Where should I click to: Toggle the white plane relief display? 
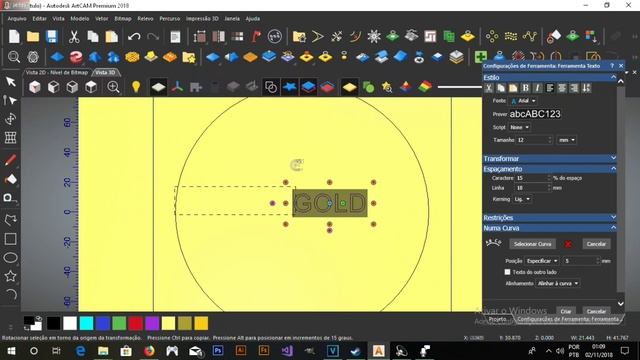(x=158, y=87)
